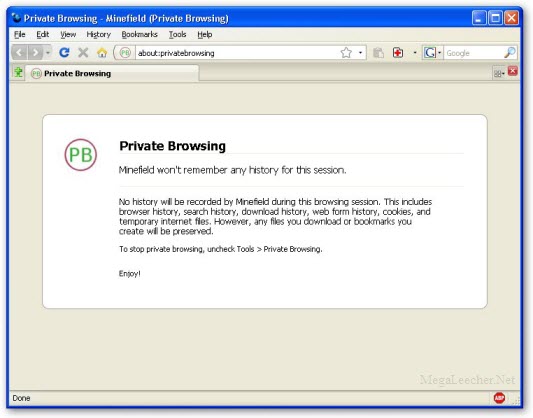Open the Help menu
533x418 pixels.
click(x=205, y=34)
